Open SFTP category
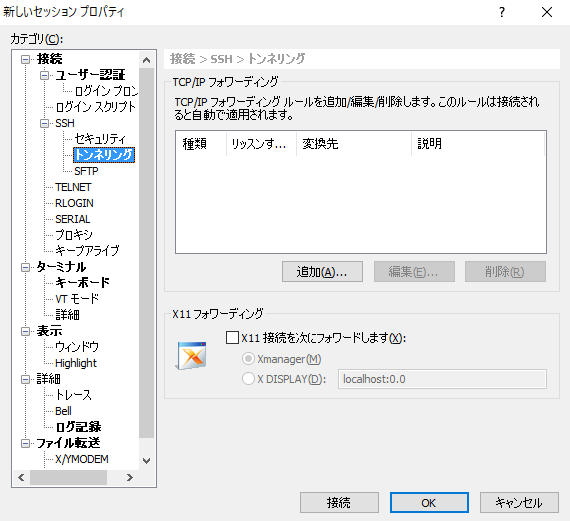This screenshot has height=521, width=570. (86, 171)
